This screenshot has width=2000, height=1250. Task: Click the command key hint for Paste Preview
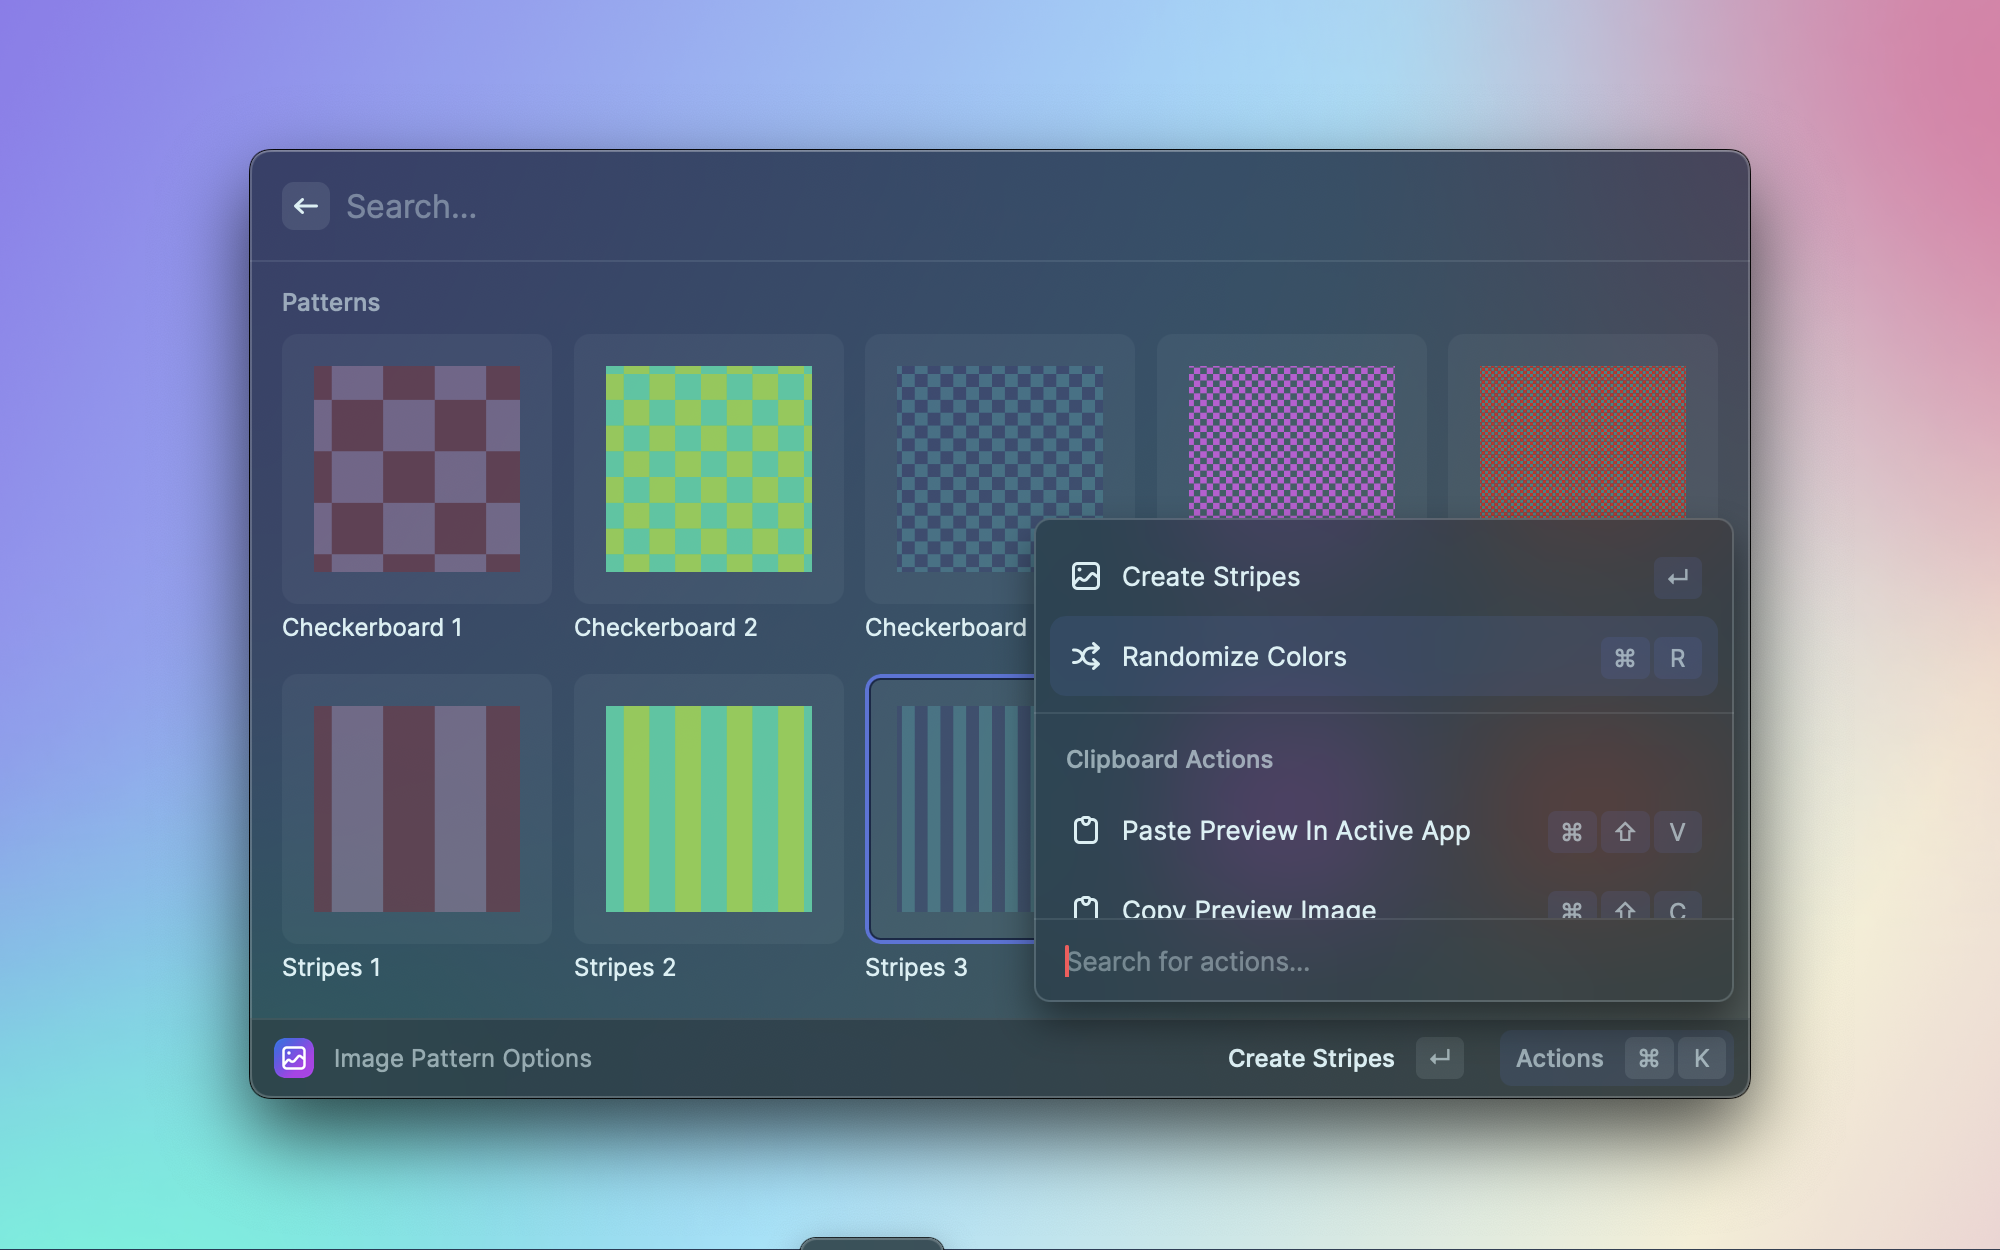pos(1572,832)
